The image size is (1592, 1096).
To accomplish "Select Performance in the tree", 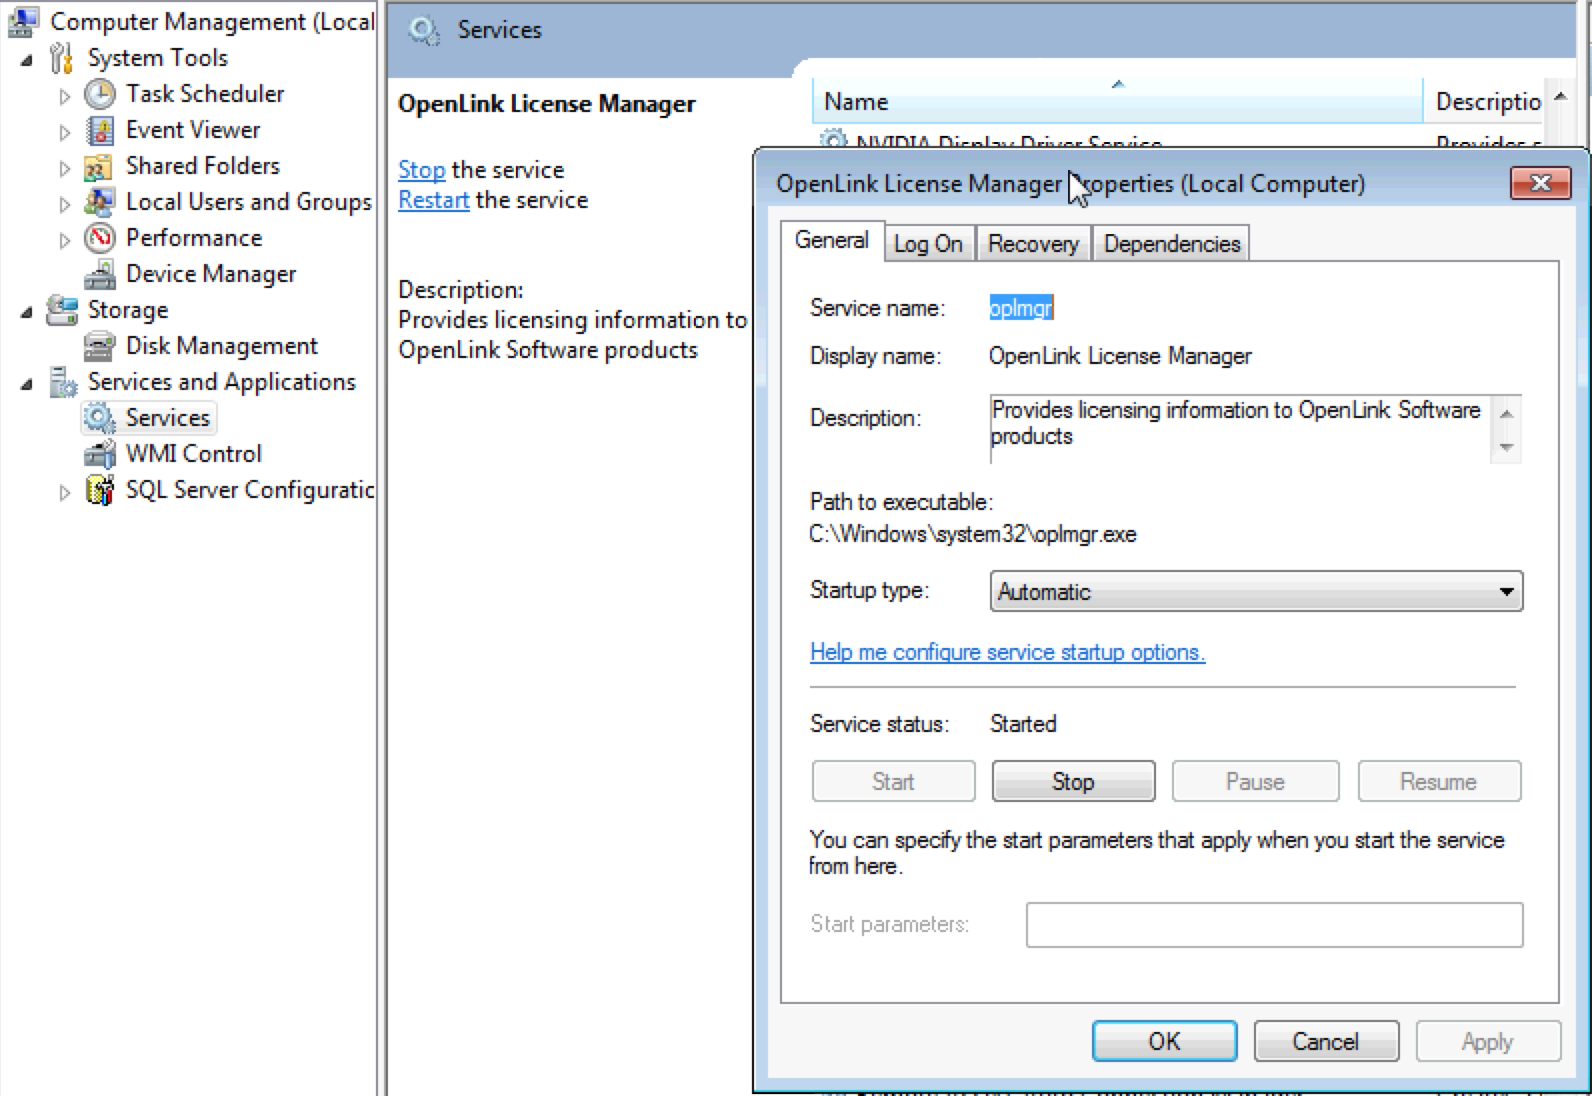I will [x=194, y=238].
